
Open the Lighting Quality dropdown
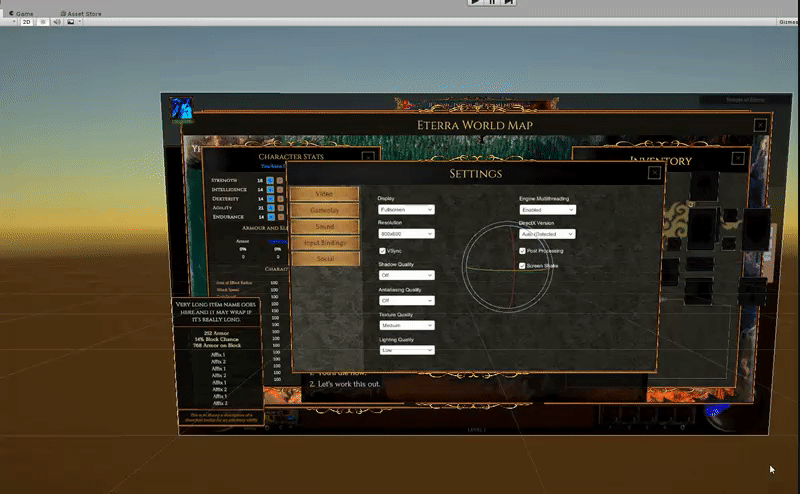point(407,350)
